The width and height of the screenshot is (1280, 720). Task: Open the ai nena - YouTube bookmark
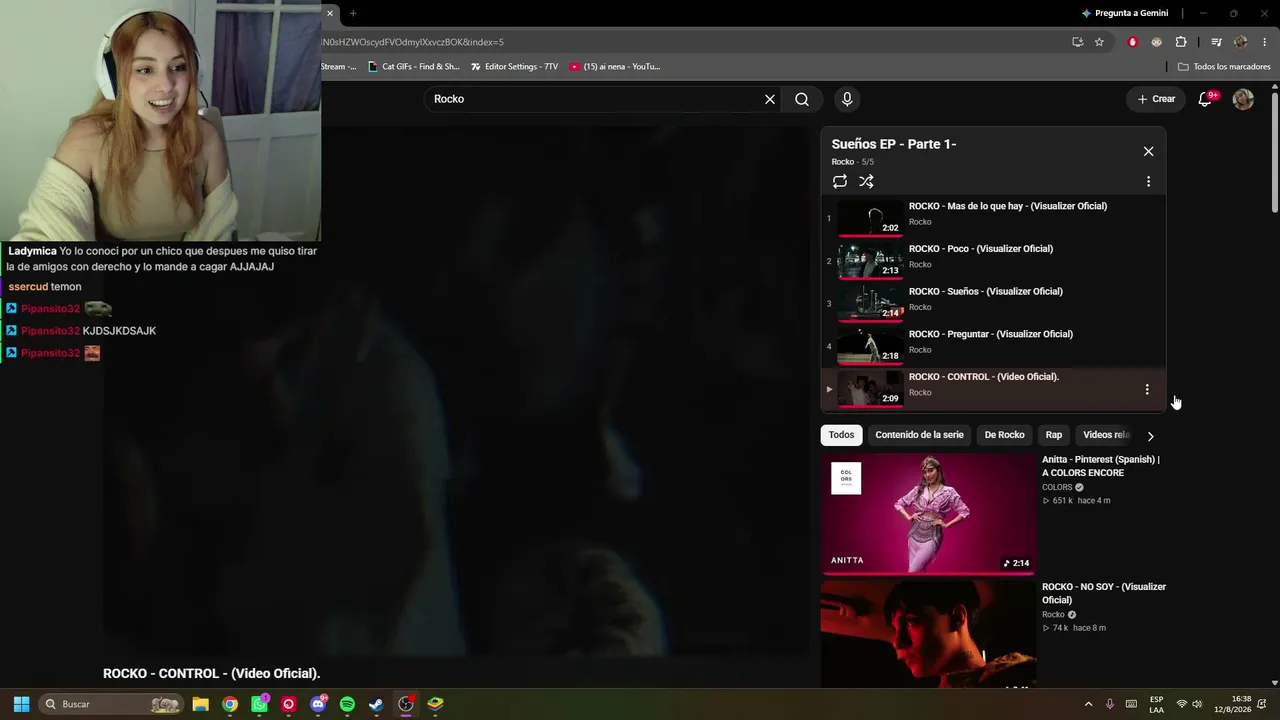point(615,67)
